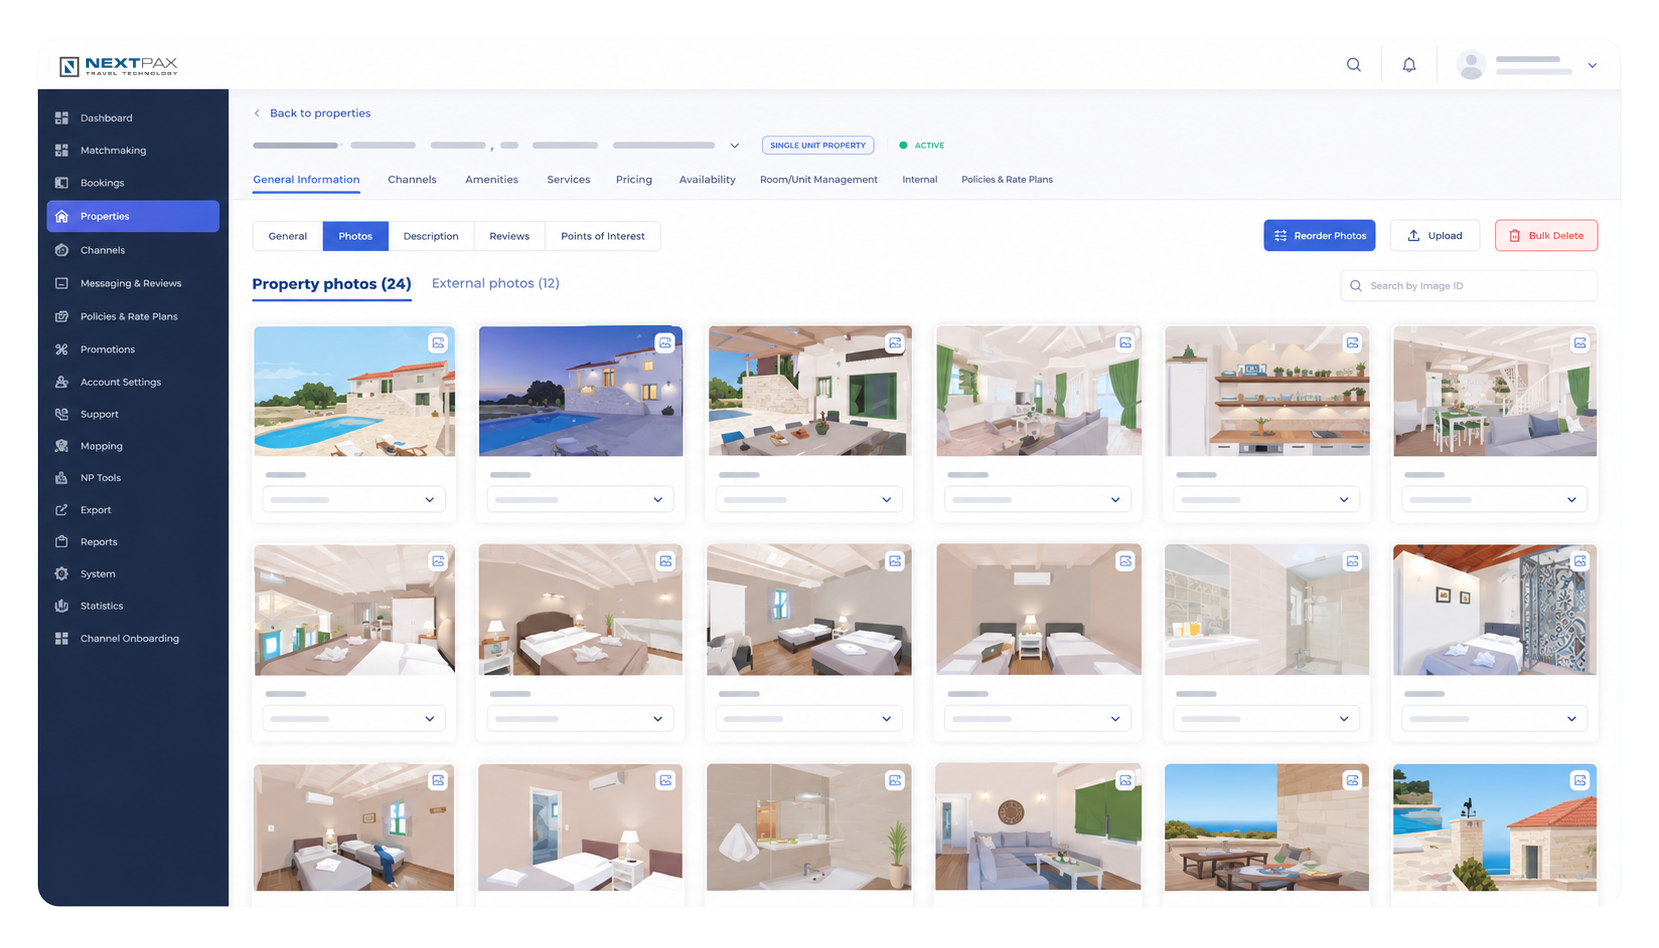Select the Photos sub-tab
The image size is (1659, 948).
tap(355, 236)
